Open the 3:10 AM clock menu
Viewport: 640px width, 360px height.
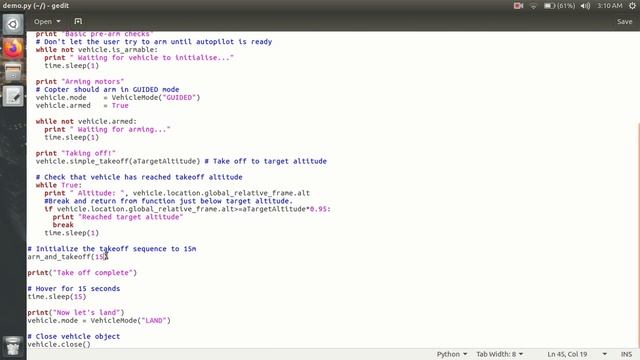point(609,6)
